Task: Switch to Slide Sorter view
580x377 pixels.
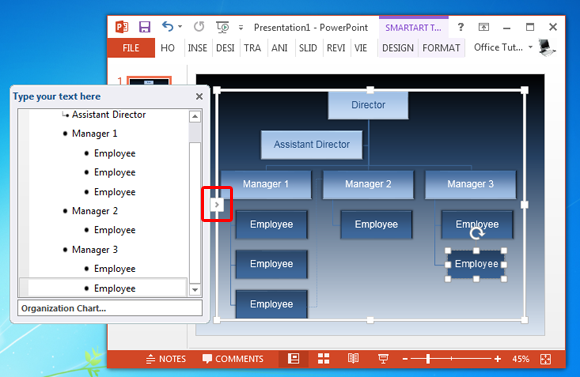Action: click(323, 359)
